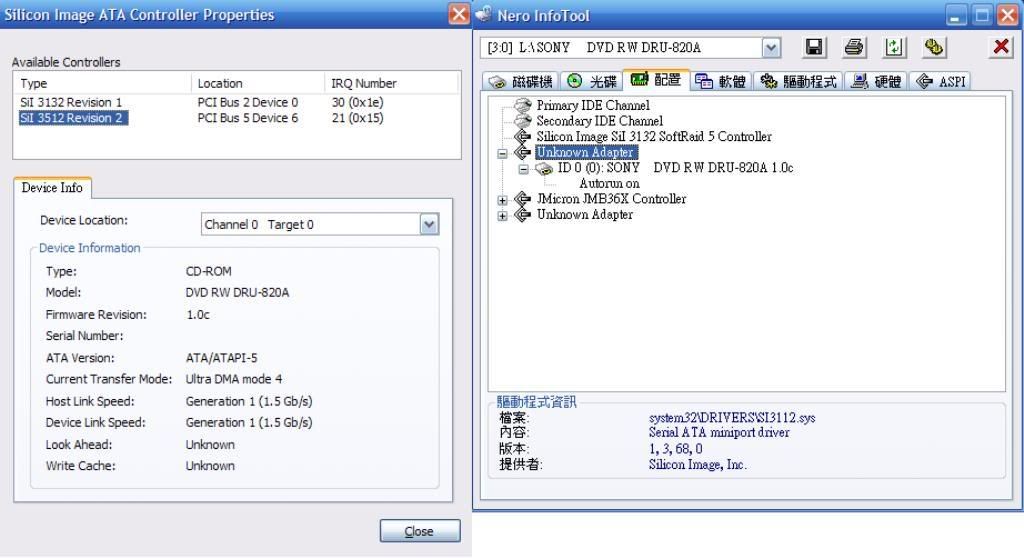Collapse the ID 0 SONY drive node

tap(523, 170)
